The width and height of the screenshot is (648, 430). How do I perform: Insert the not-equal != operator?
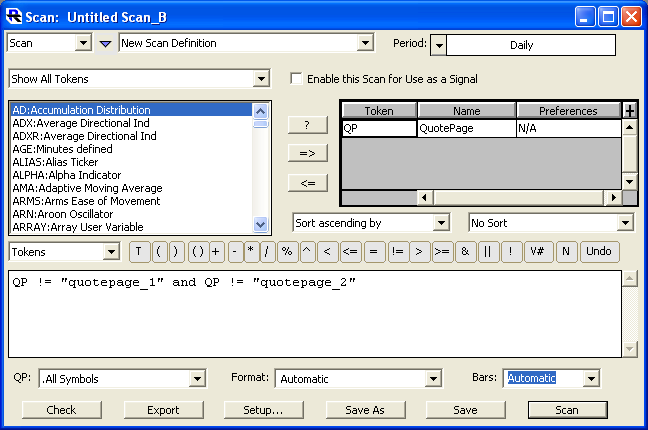398,252
